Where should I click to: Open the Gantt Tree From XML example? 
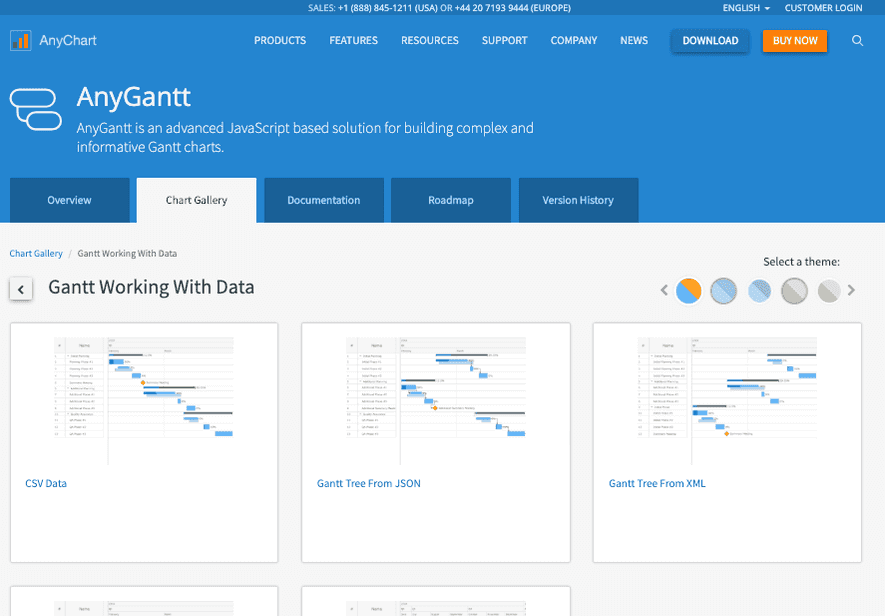pyautogui.click(x=657, y=483)
